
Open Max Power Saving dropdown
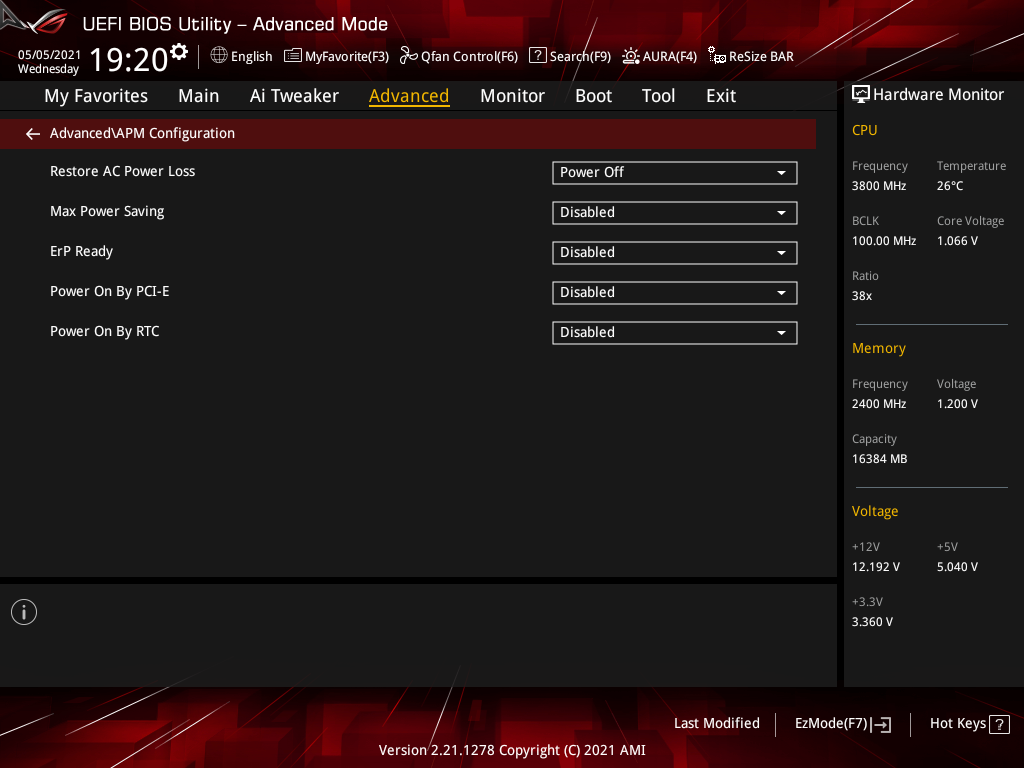[675, 213]
